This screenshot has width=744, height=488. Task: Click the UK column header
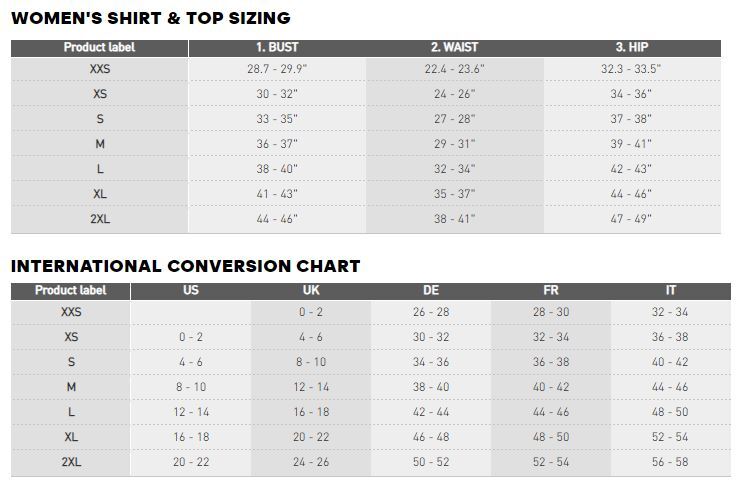coord(311,291)
